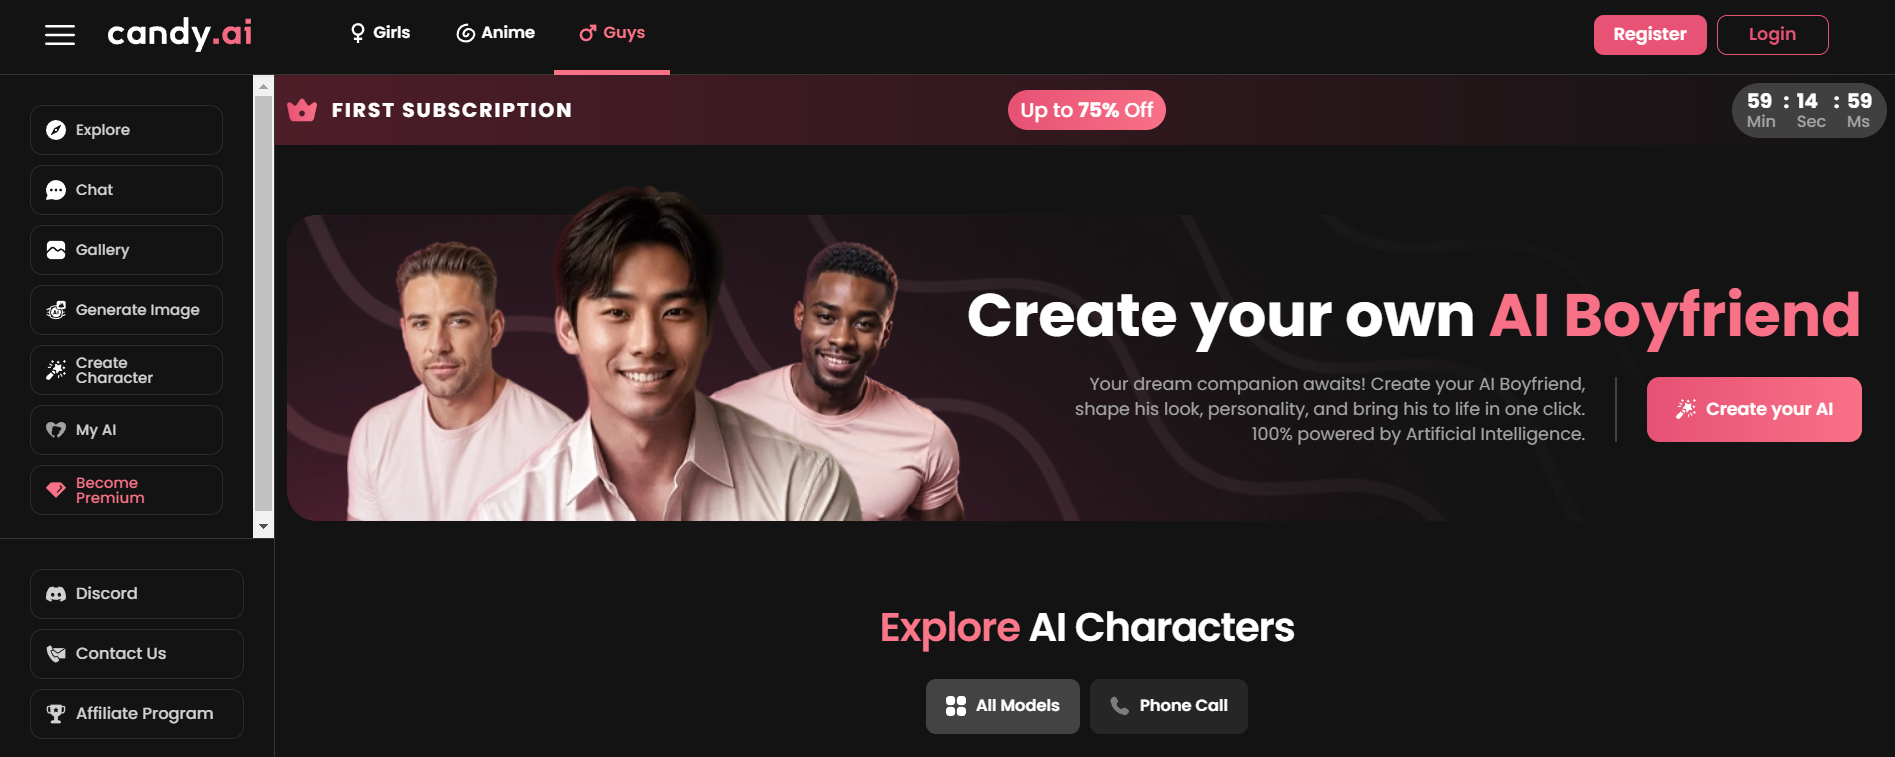This screenshot has width=1895, height=757.
Task: Click the sidebar scrollbar down arrow
Action: click(264, 527)
